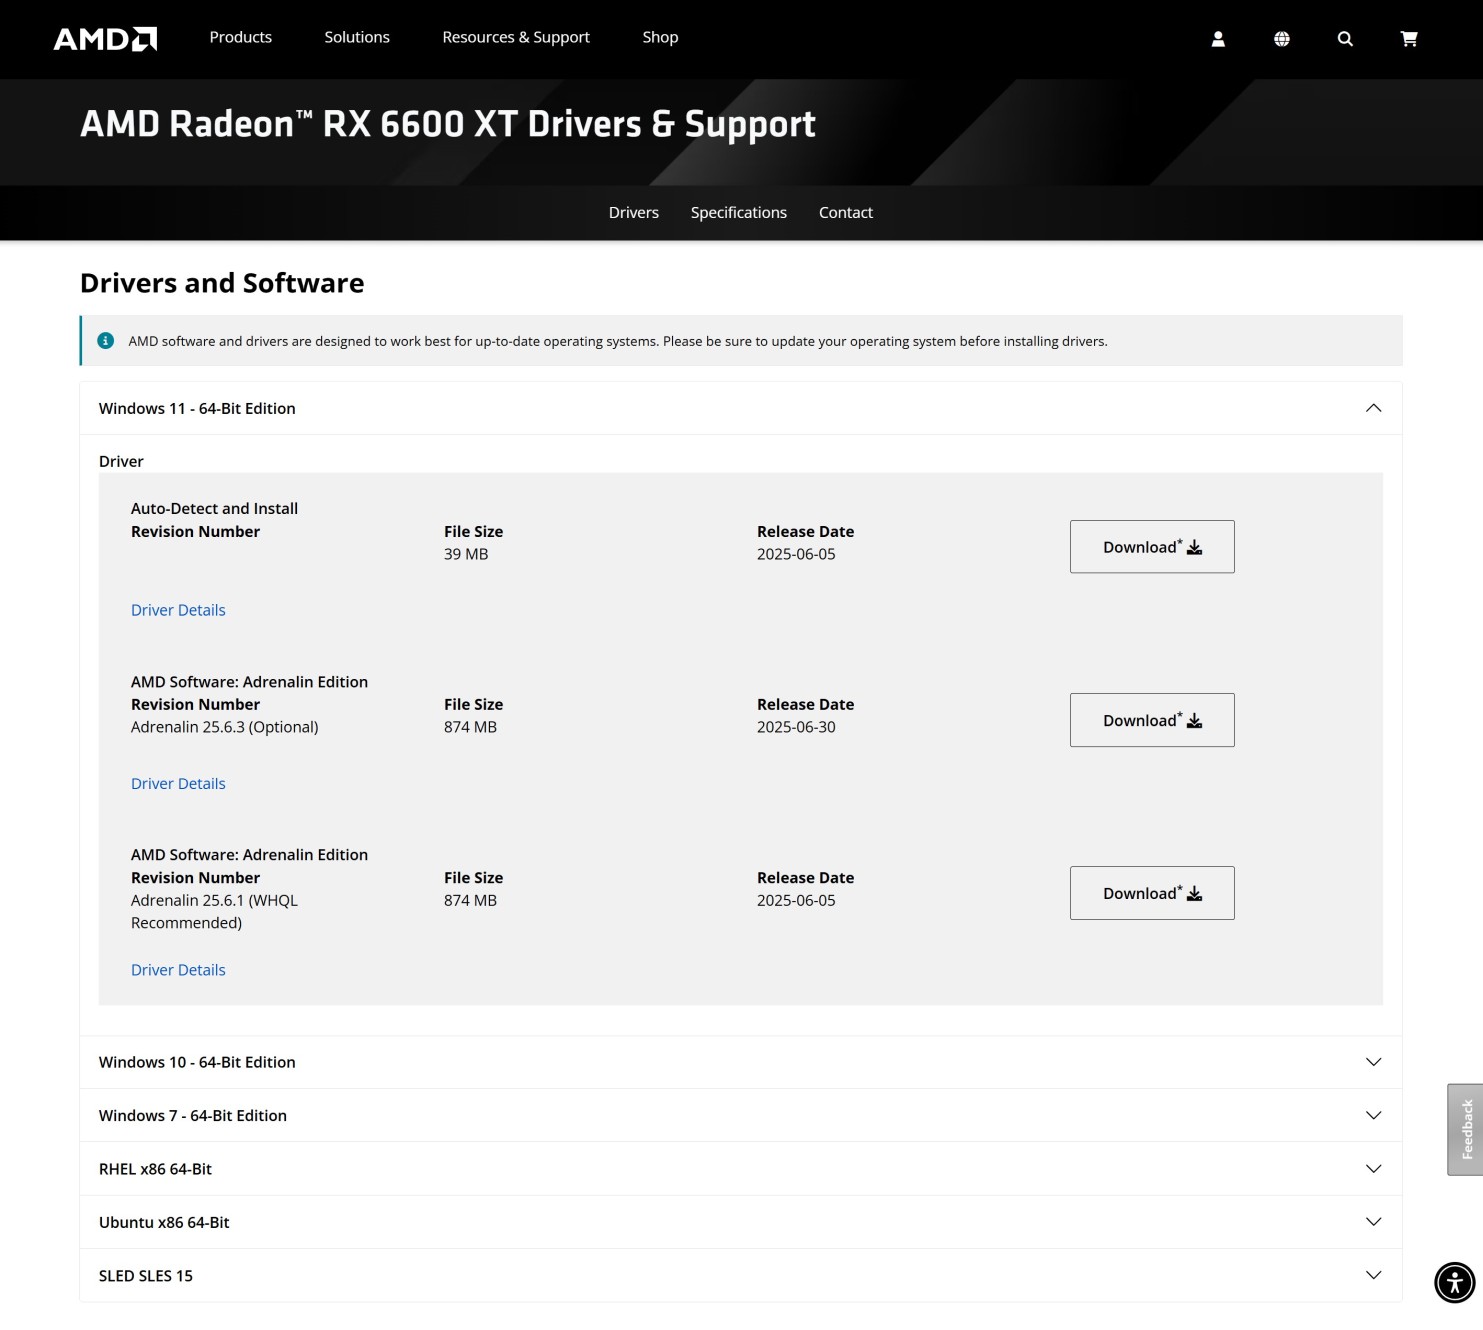Download Adrenalin 25.6.3 Optional driver
The height and width of the screenshot is (1330, 1483).
tap(1152, 720)
